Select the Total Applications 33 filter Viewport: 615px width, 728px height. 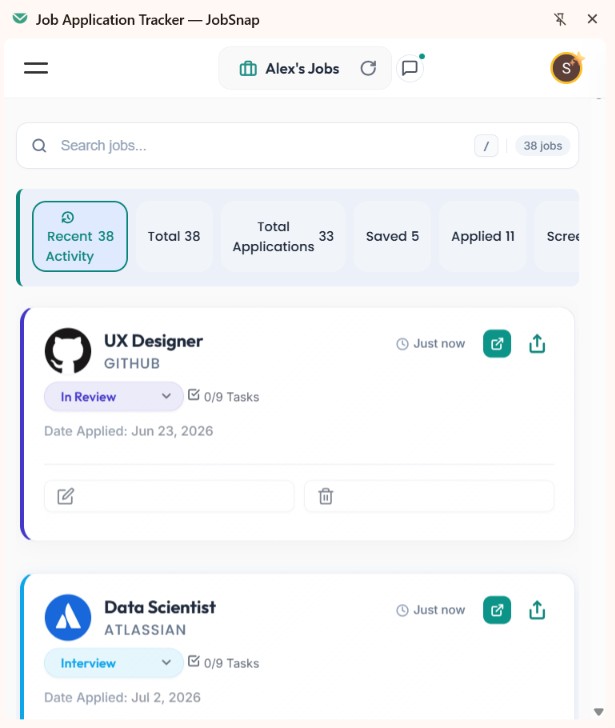tap(283, 236)
